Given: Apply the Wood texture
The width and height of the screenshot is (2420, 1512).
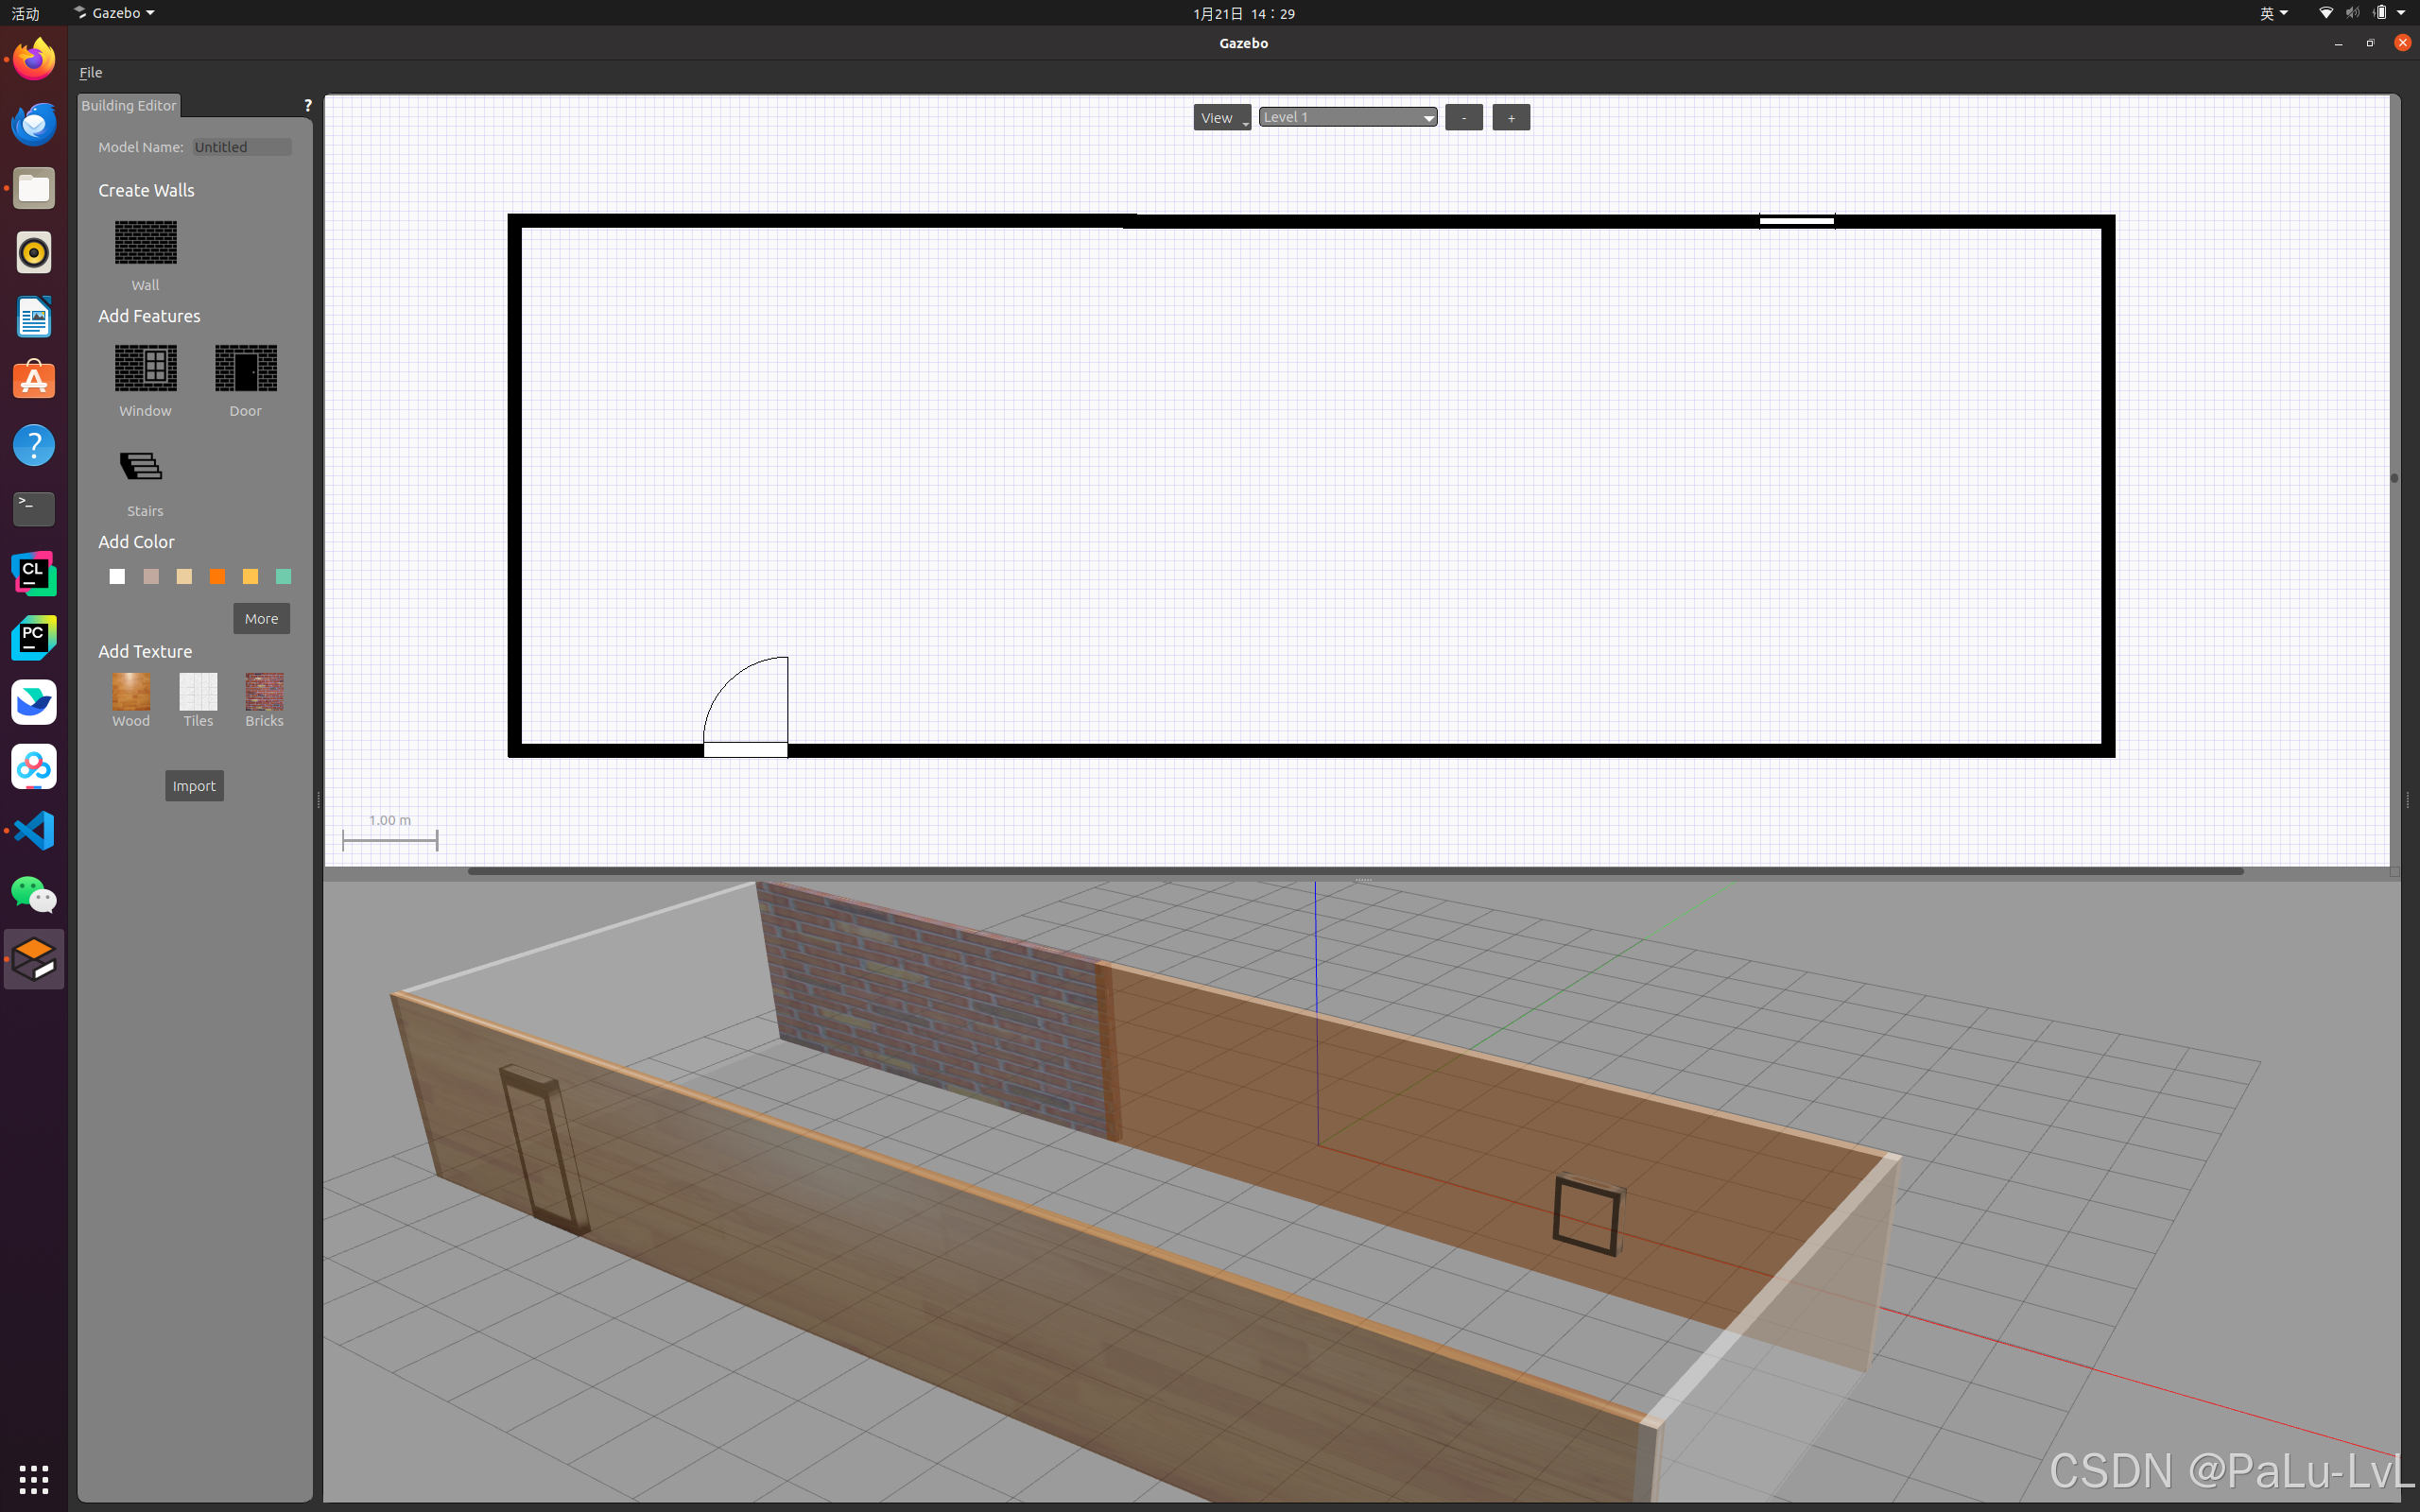Looking at the screenshot, I should (131, 692).
